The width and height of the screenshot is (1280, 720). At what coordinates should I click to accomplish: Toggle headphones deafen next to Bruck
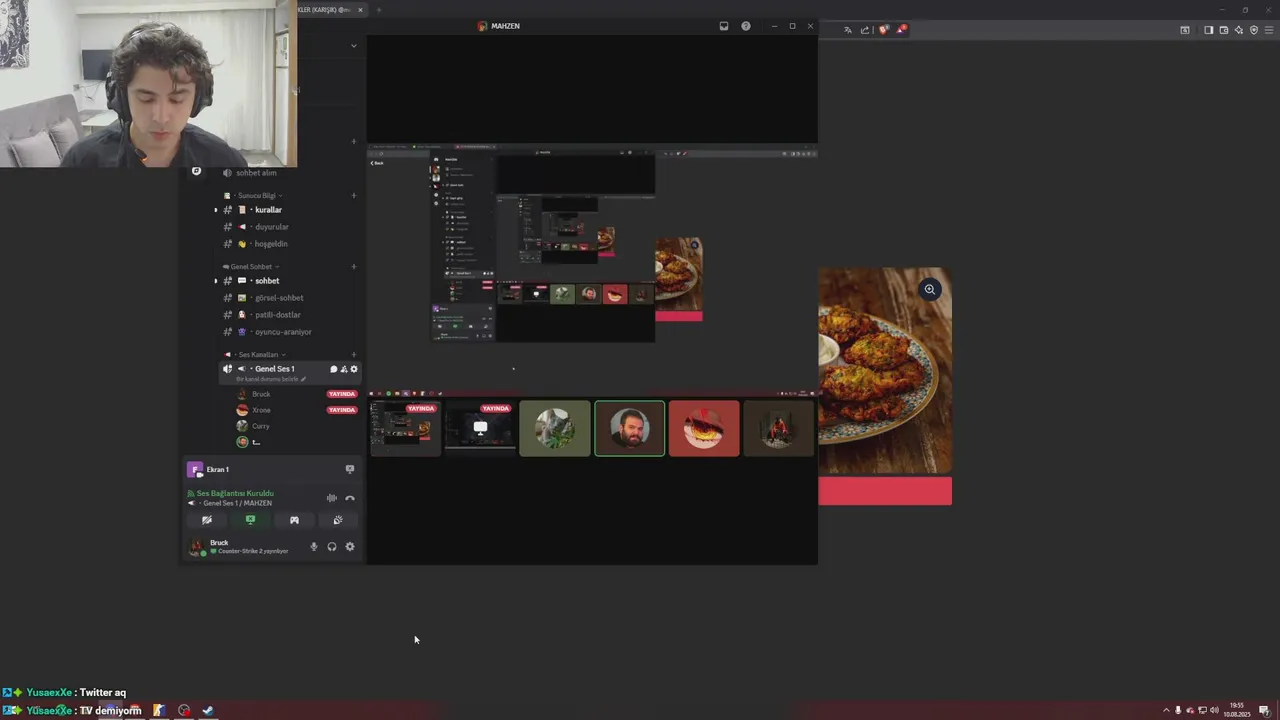point(332,547)
